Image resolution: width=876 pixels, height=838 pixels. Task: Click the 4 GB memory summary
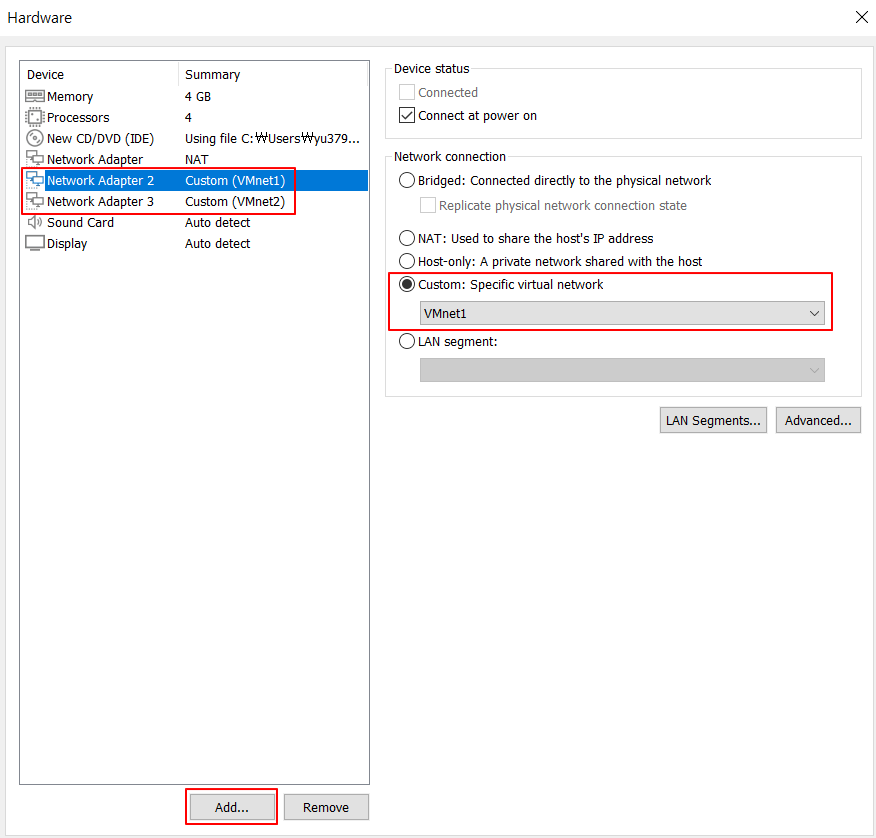tap(198, 96)
